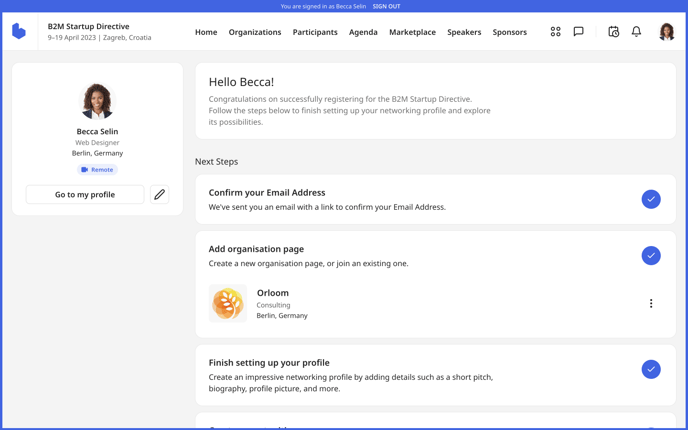Open Orloom three-dot options menu

pos(651,304)
